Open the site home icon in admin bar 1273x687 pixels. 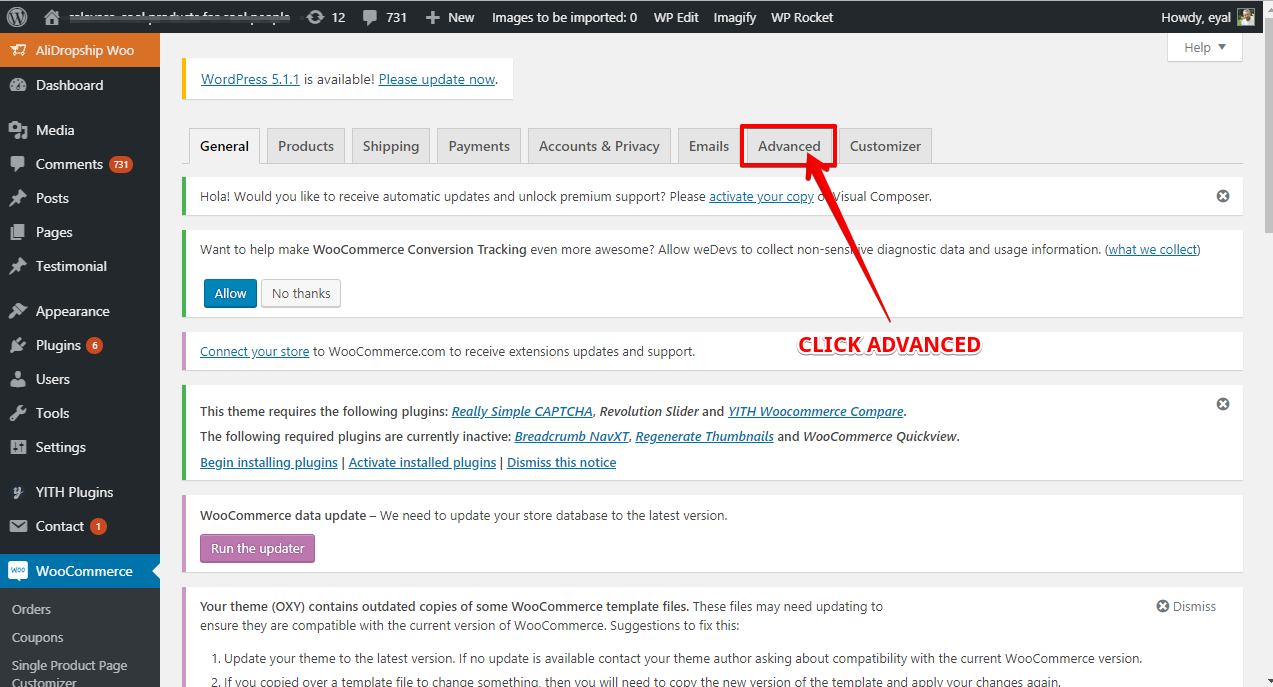click(52, 17)
